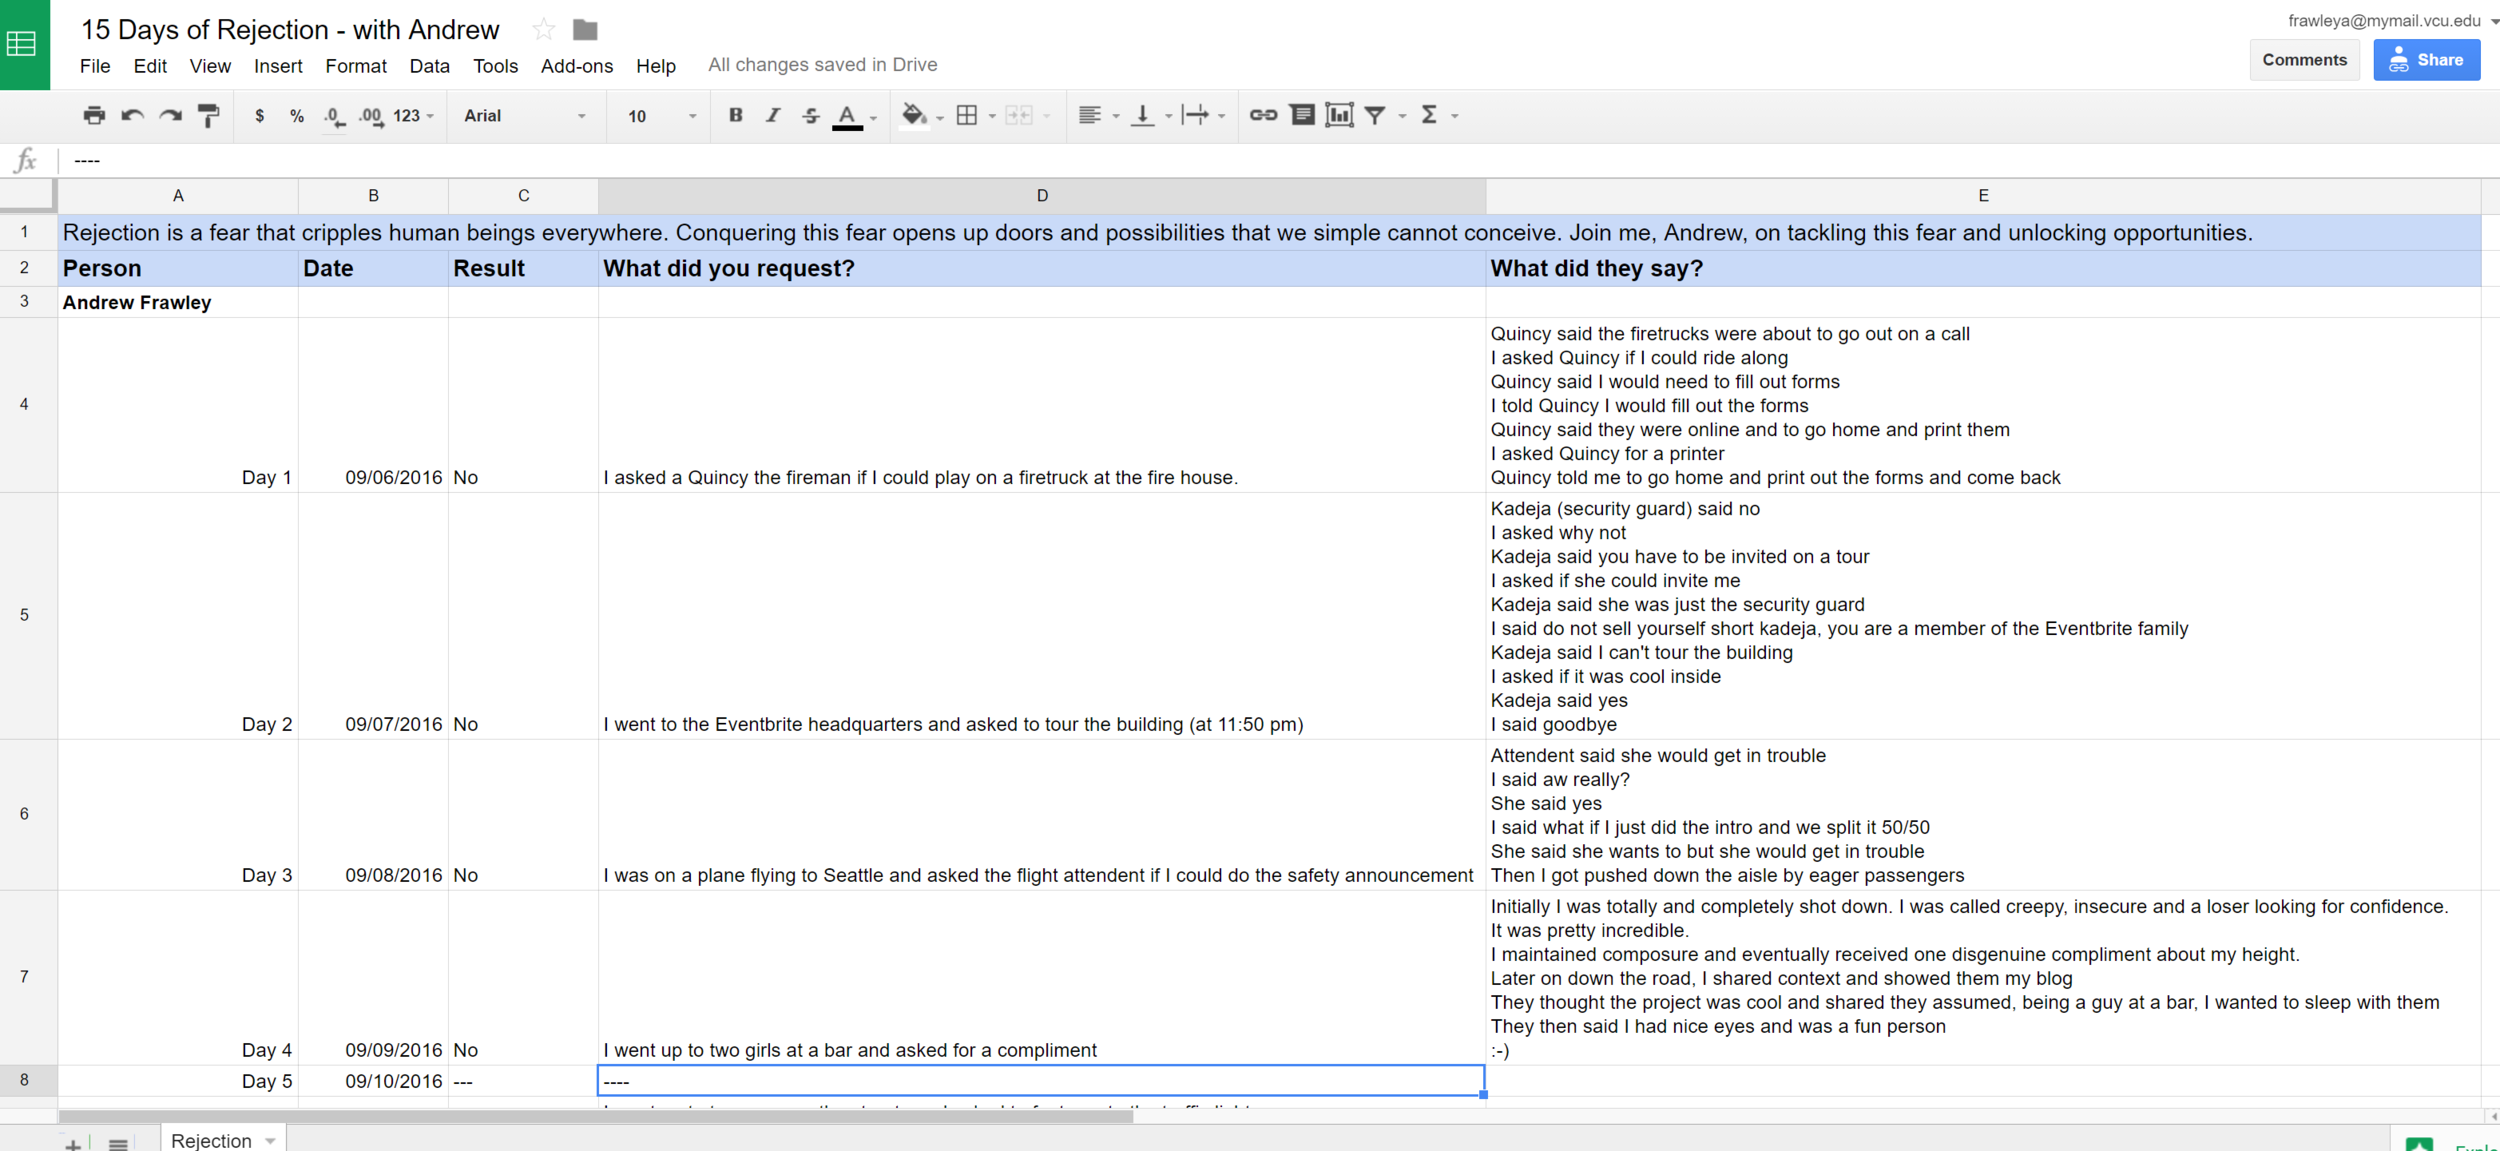2500x1151 pixels.
Task: Open the Comments button
Action: 2304,60
